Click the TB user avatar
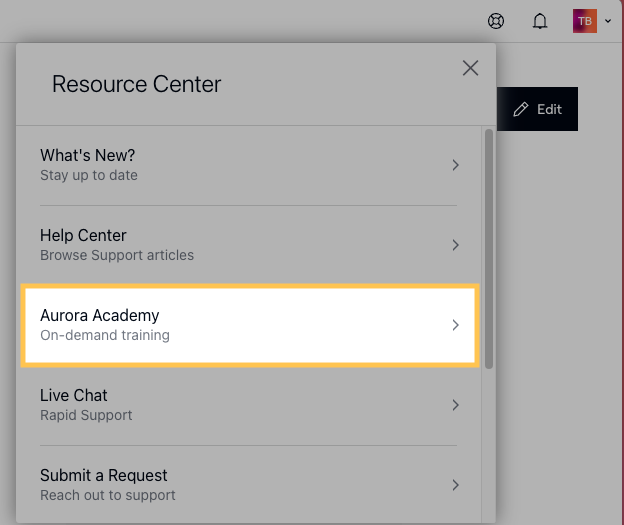The width and height of the screenshot is (624, 525). 585,21
